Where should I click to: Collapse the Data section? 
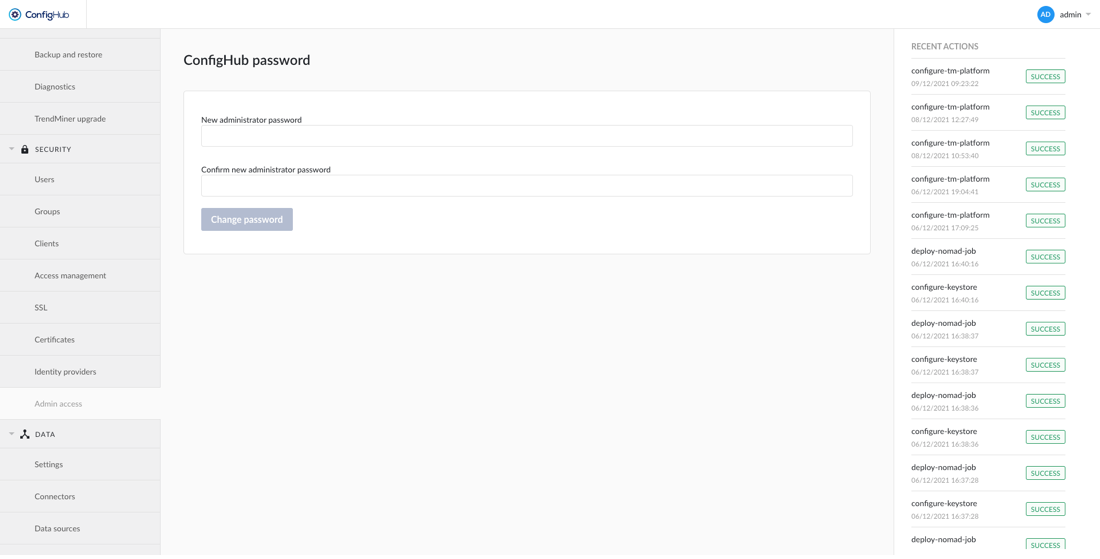pyautogui.click(x=12, y=434)
